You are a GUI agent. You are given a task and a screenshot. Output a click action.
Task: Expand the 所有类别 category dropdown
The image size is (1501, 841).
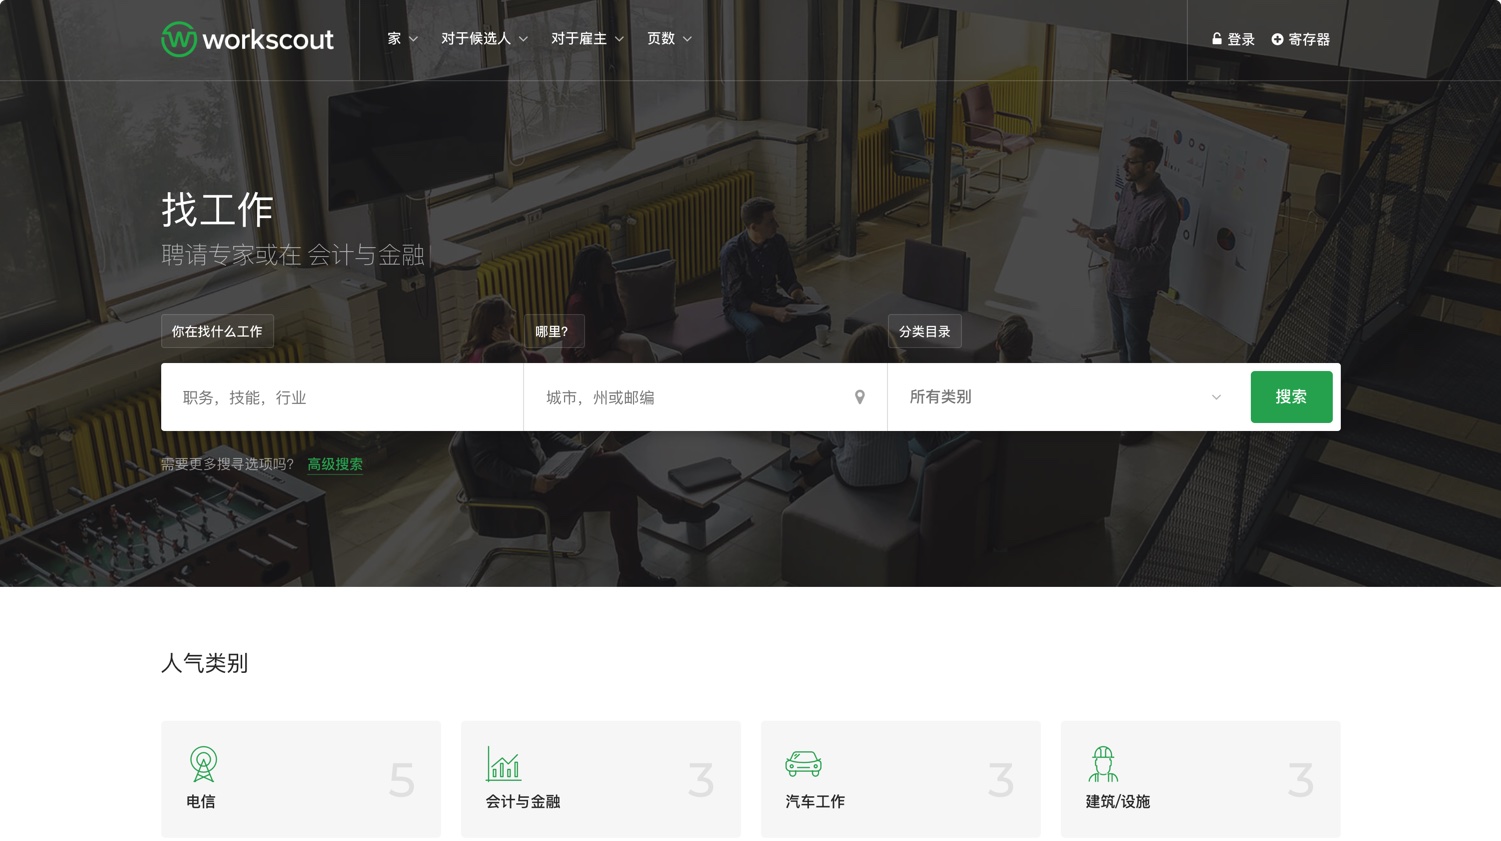[1065, 397]
